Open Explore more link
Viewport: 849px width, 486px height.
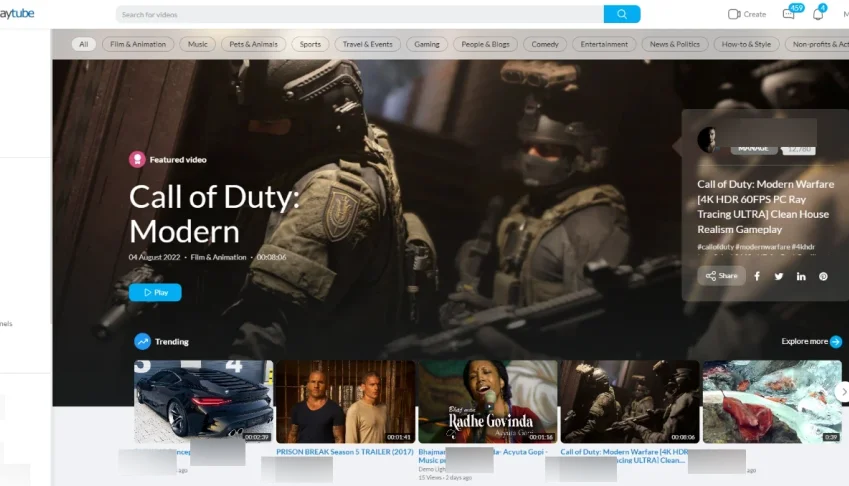pos(805,341)
